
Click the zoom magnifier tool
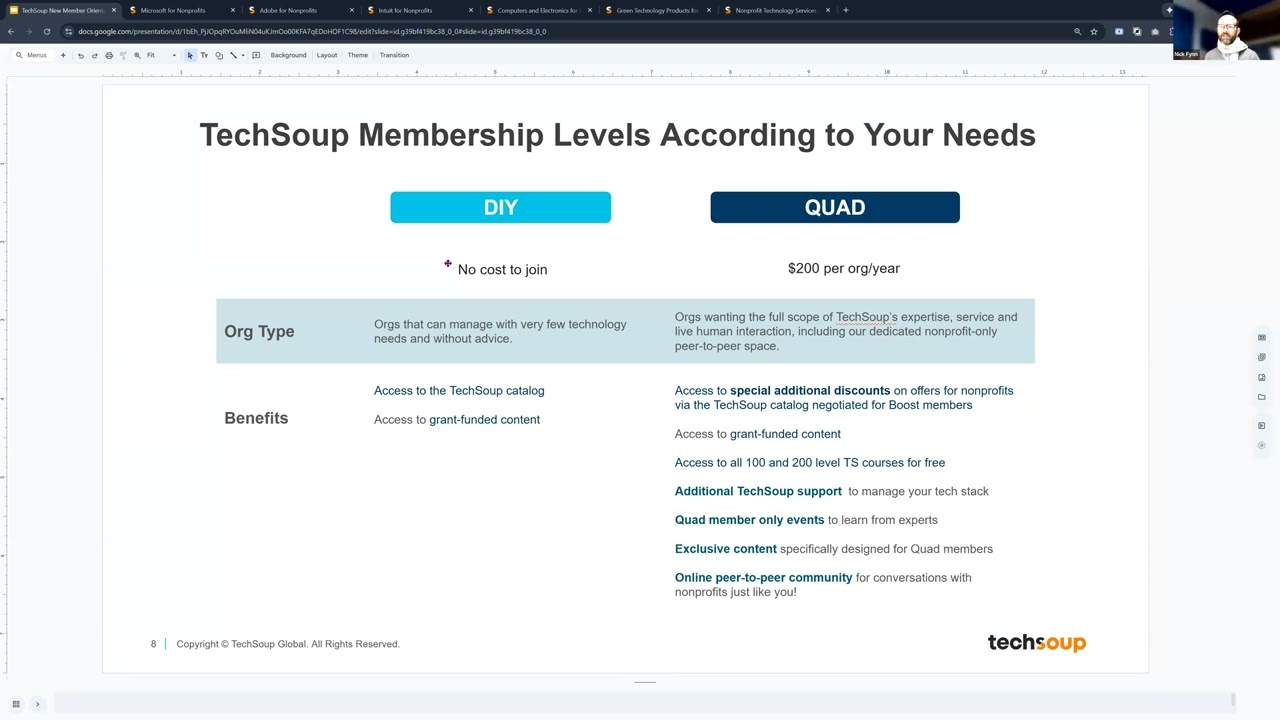[137, 55]
